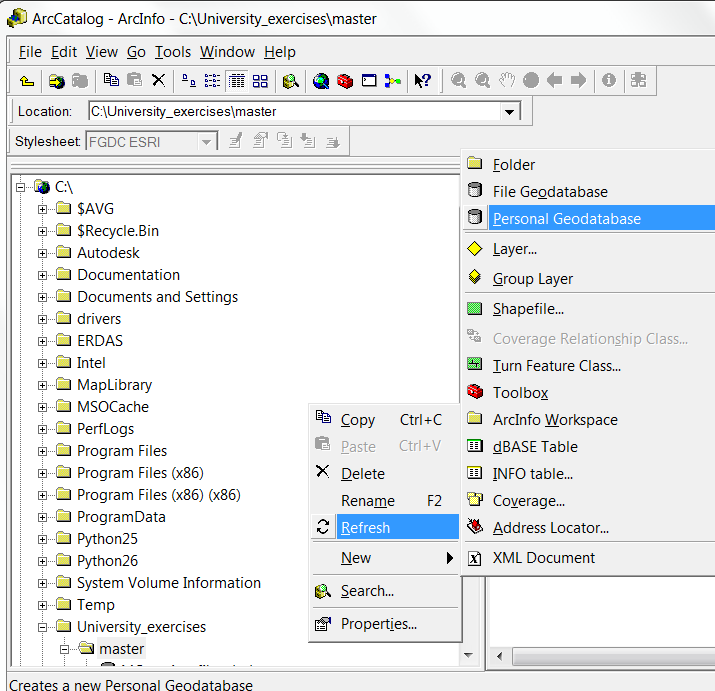Image resolution: width=715 pixels, height=691 pixels.
Task: Click the Connect To Folder icon
Action: point(57,81)
